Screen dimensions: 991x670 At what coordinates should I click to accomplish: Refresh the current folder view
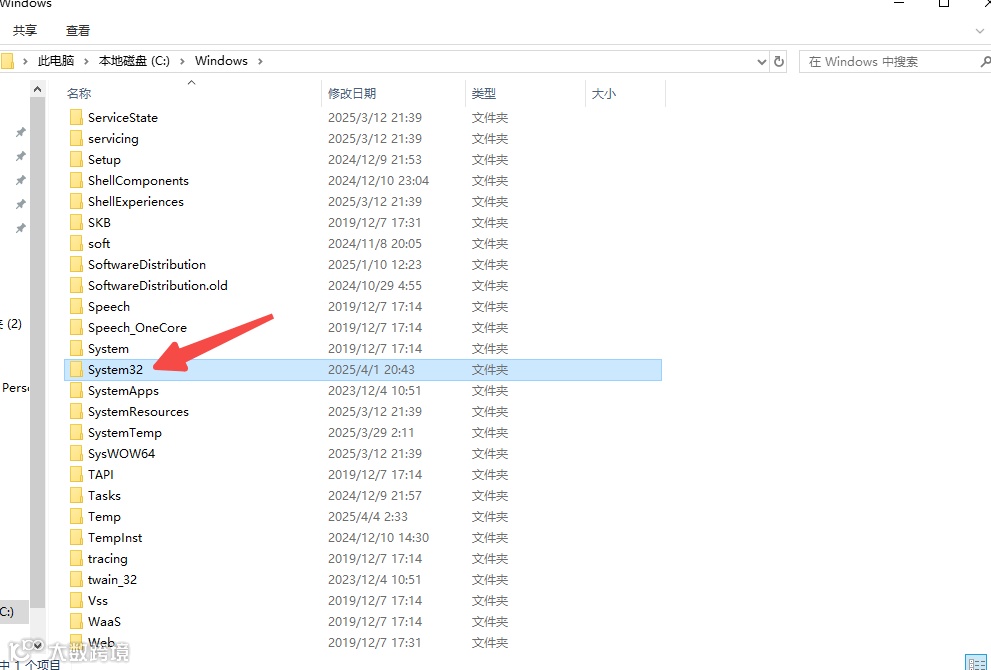(779, 61)
